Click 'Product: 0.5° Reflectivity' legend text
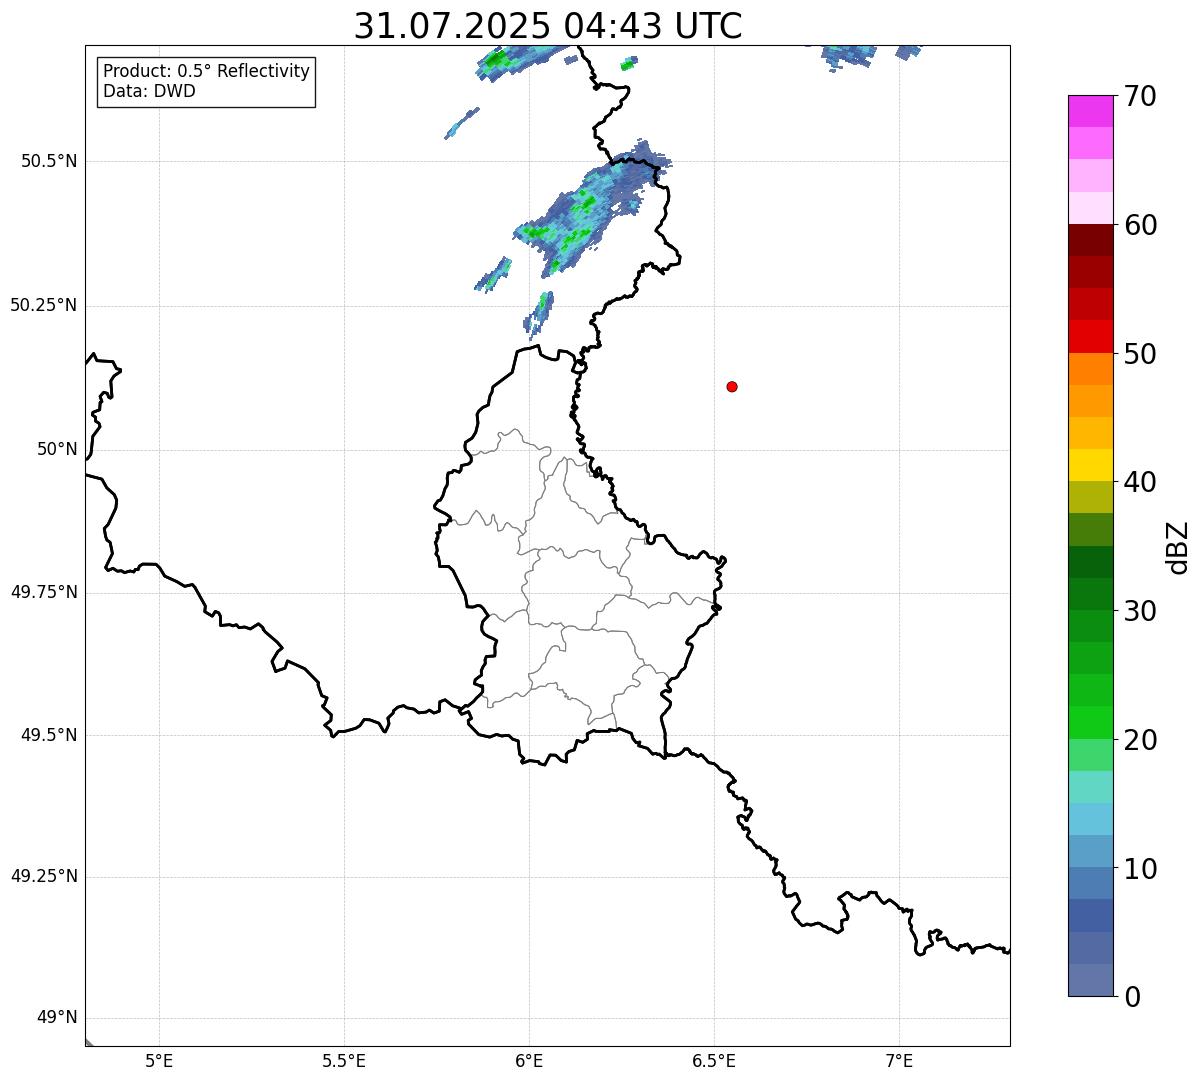 [206, 72]
